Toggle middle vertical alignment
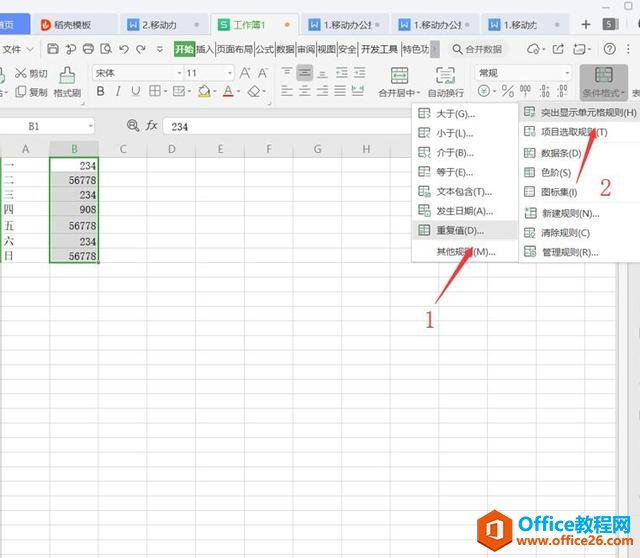The height and width of the screenshot is (558, 640). (304, 73)
